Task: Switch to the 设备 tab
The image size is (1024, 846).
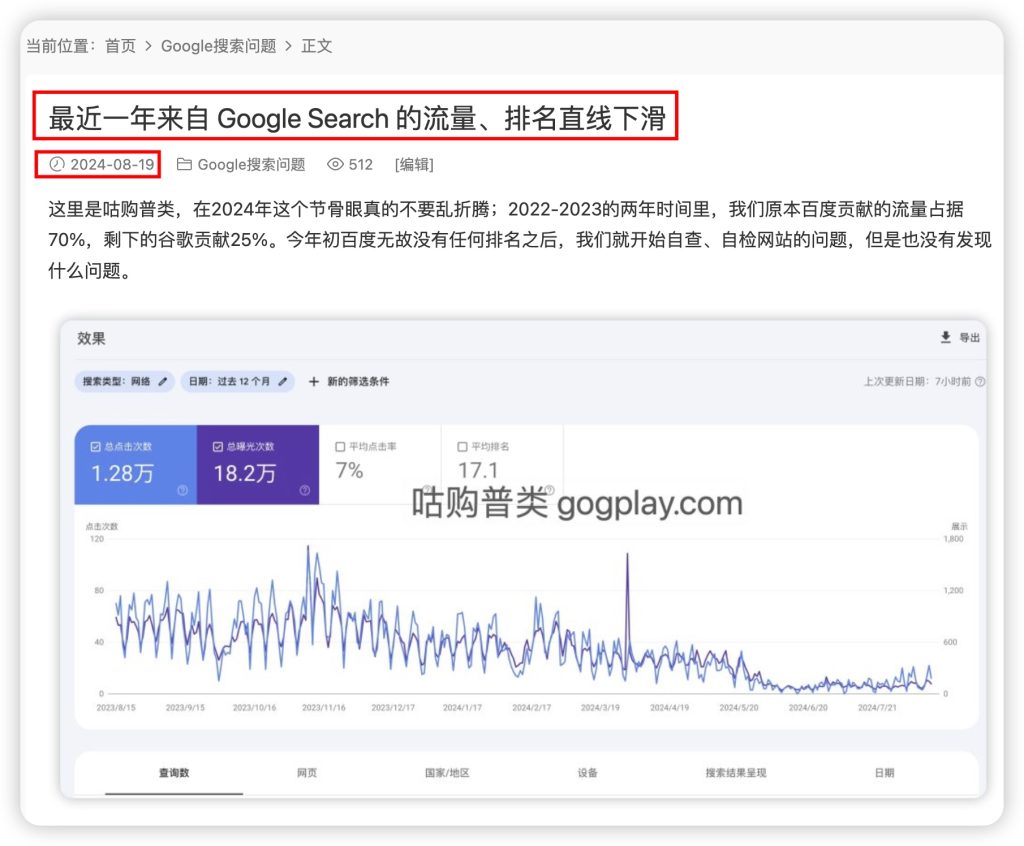Action: click(x=588, y=773)
